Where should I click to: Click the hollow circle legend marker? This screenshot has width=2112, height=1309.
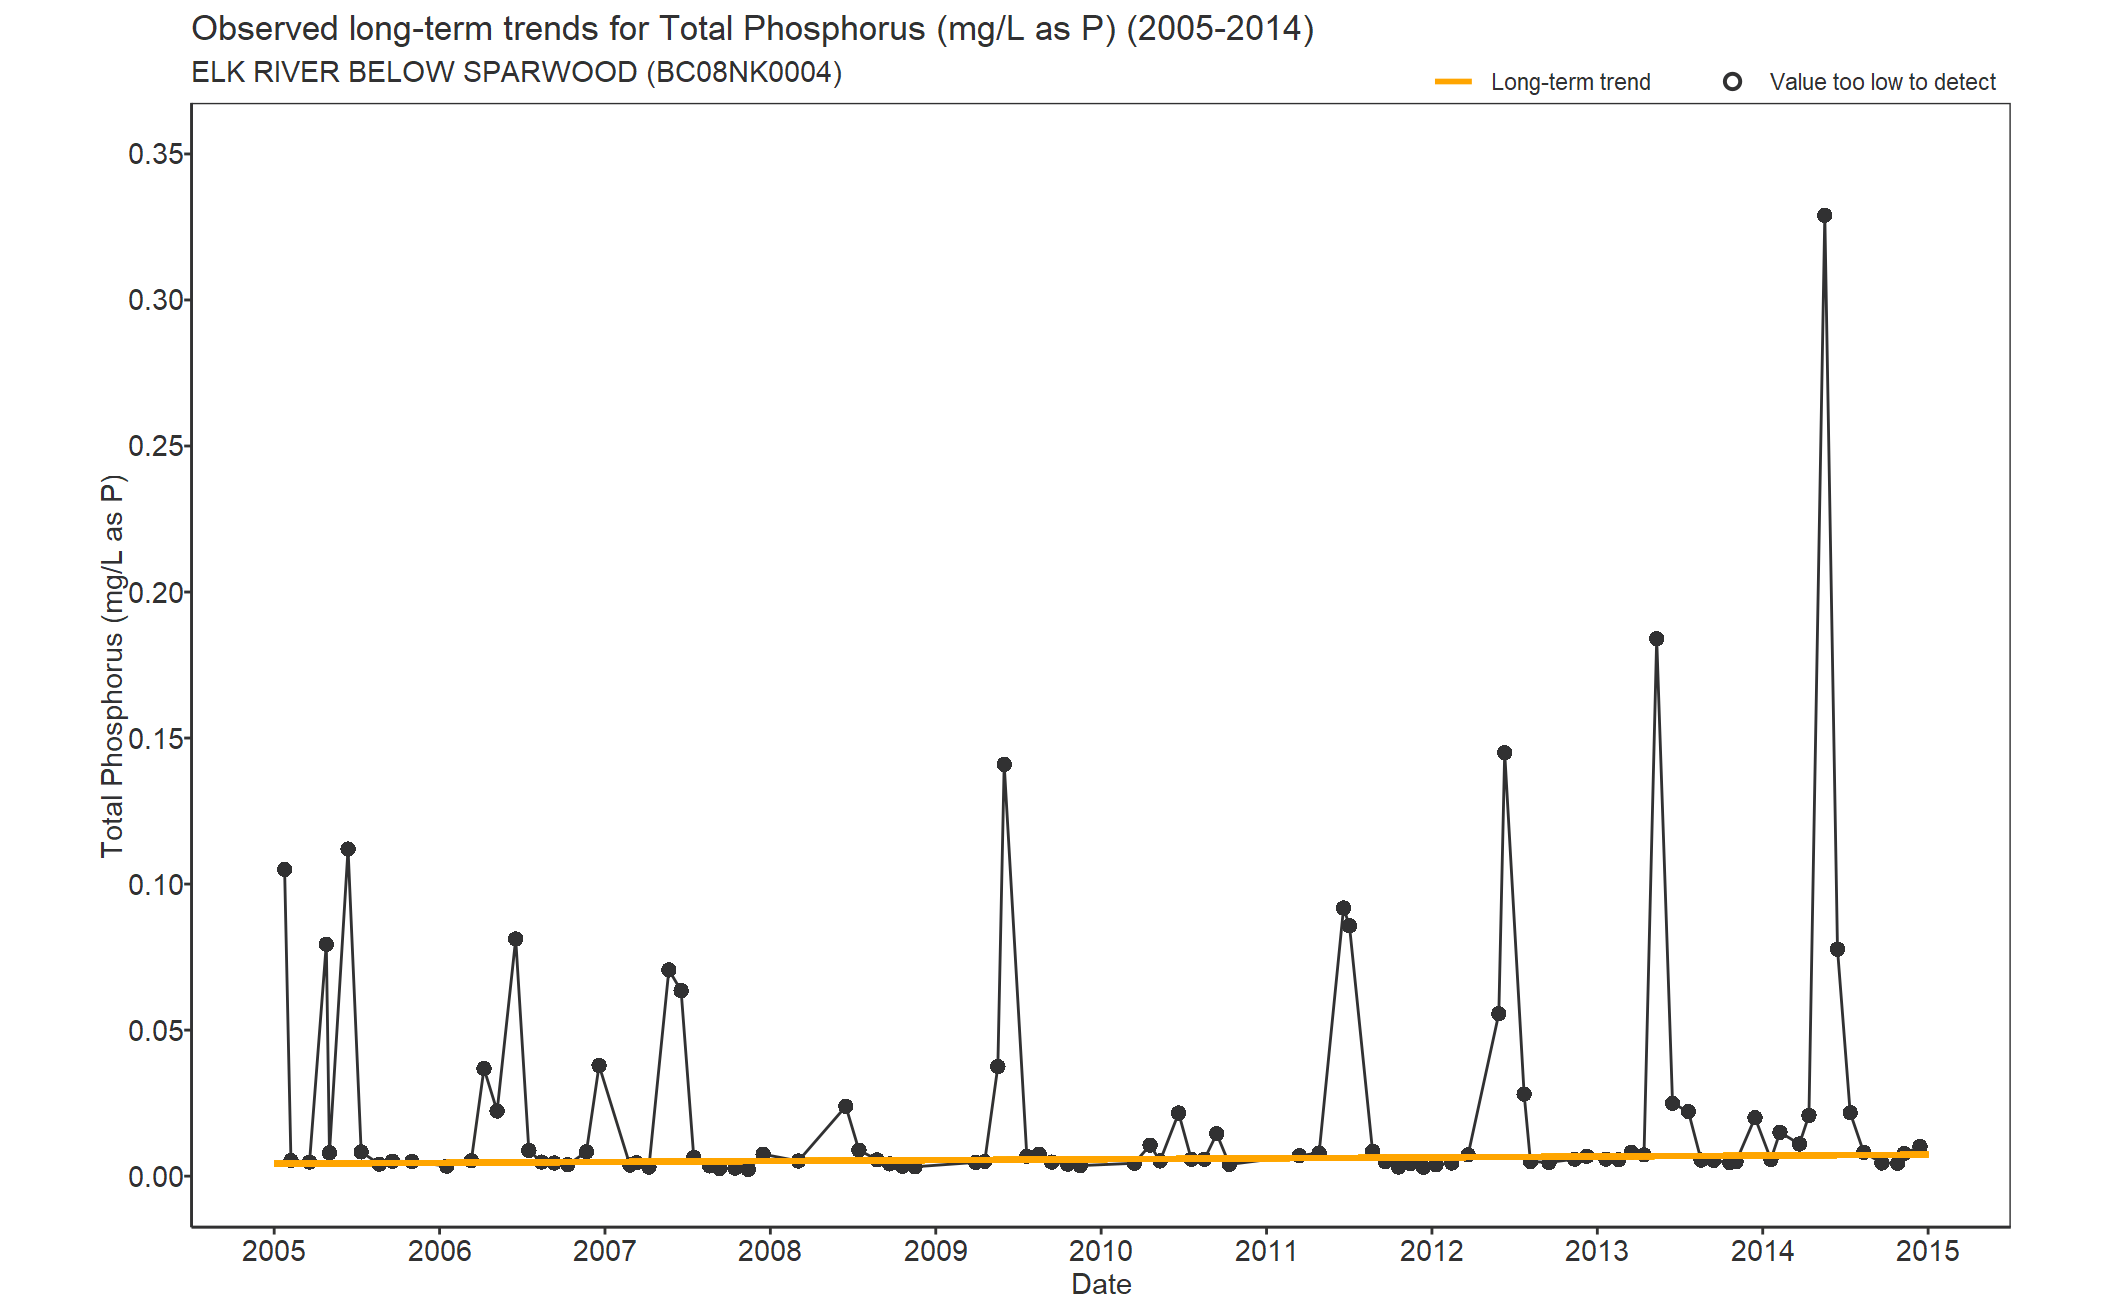[1732, 82]
